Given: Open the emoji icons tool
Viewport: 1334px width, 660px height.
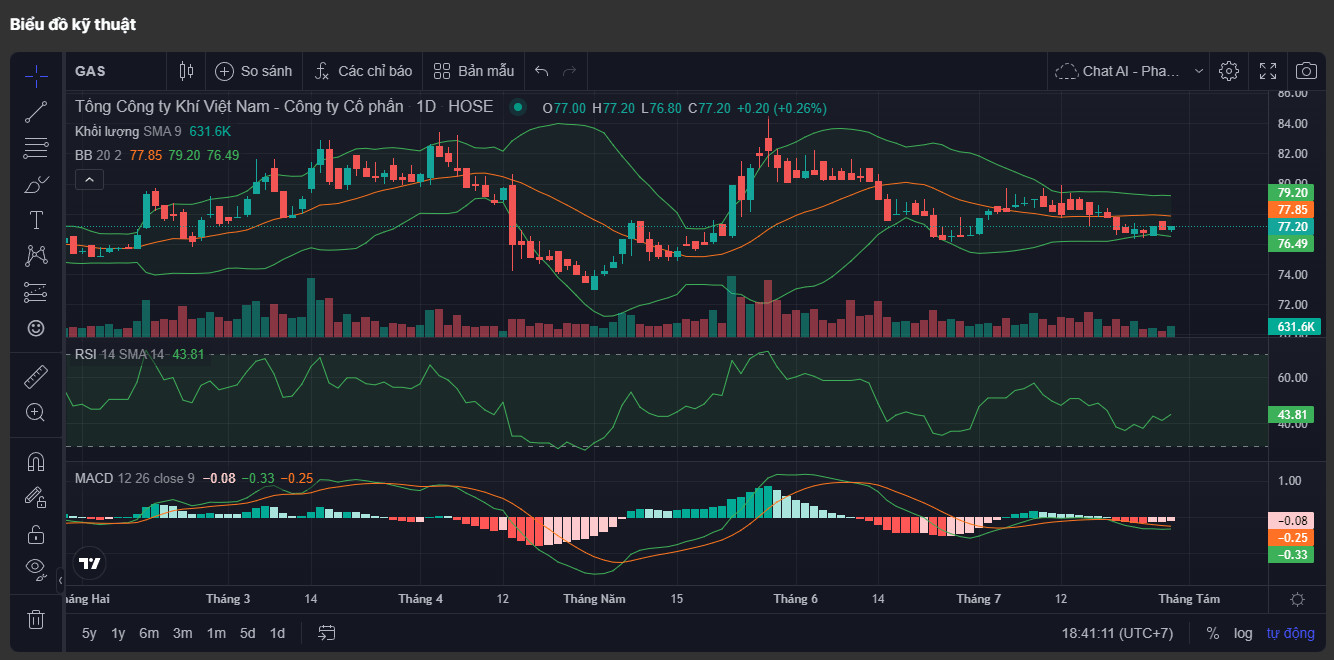Looking at the screenshot, I should [36, 328].
